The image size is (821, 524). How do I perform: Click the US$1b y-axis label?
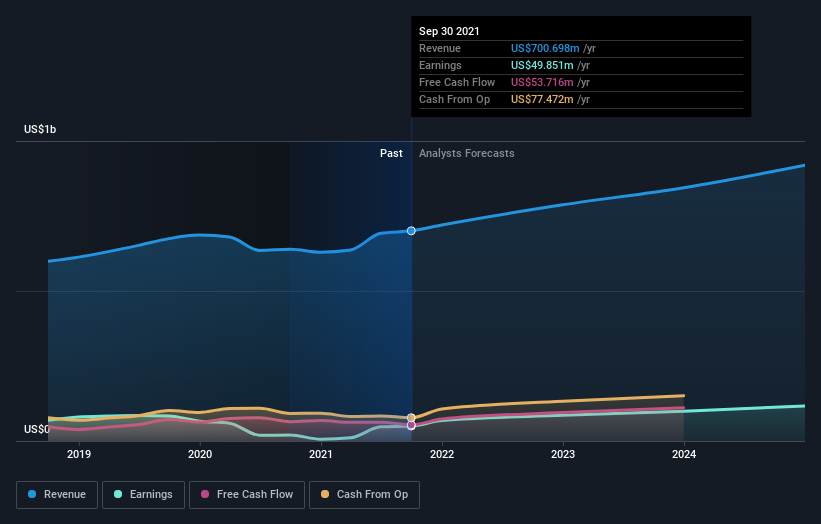click(x=40, y=129)
